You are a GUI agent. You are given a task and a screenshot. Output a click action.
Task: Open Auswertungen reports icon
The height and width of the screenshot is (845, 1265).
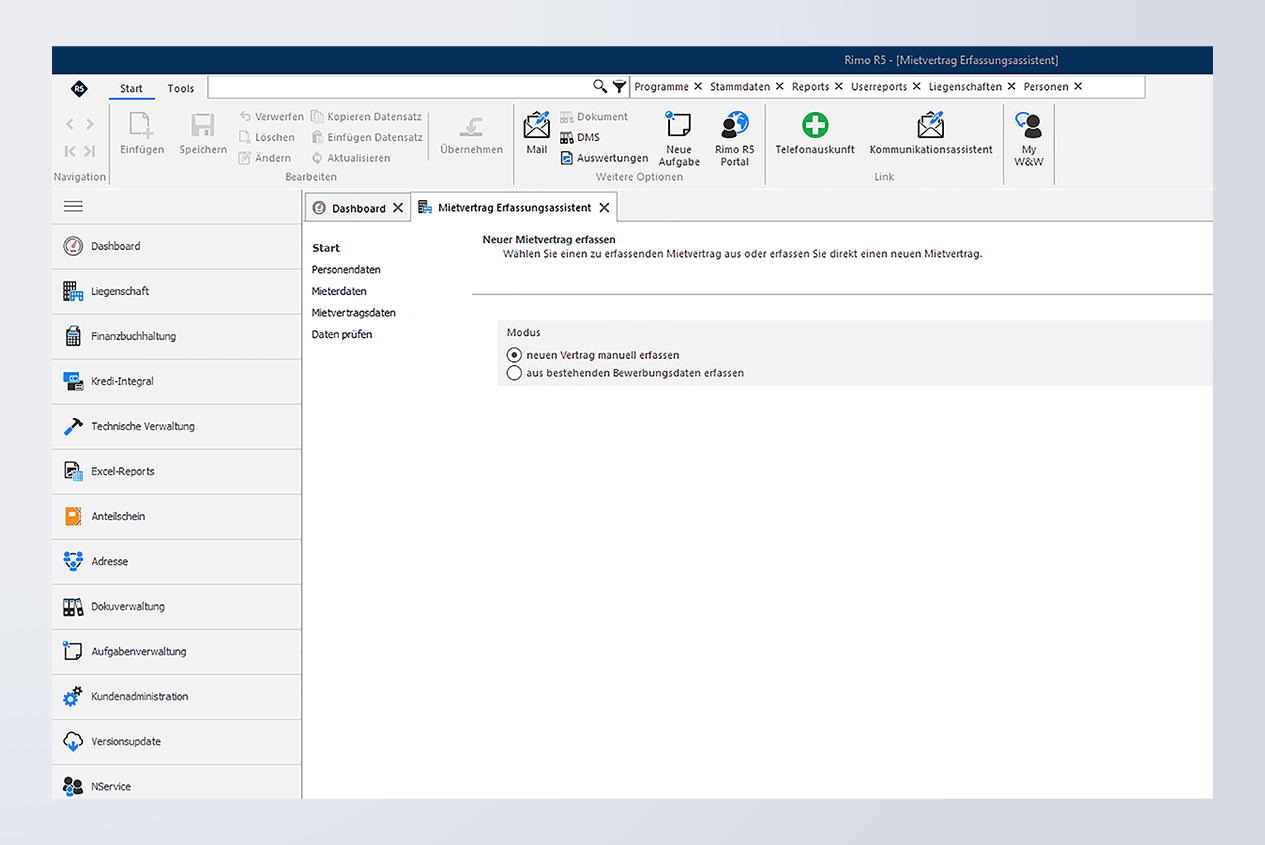(x=567, y=158)
